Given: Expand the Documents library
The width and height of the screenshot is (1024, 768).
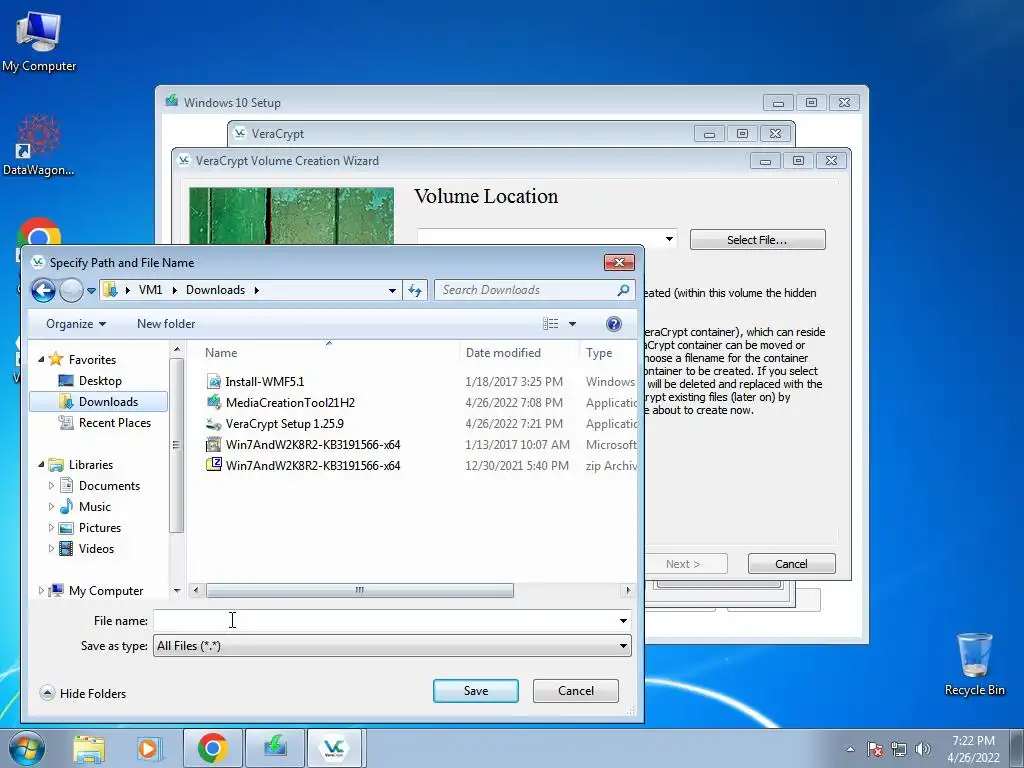Looking at the screenshot, I should tap(51, 486).
